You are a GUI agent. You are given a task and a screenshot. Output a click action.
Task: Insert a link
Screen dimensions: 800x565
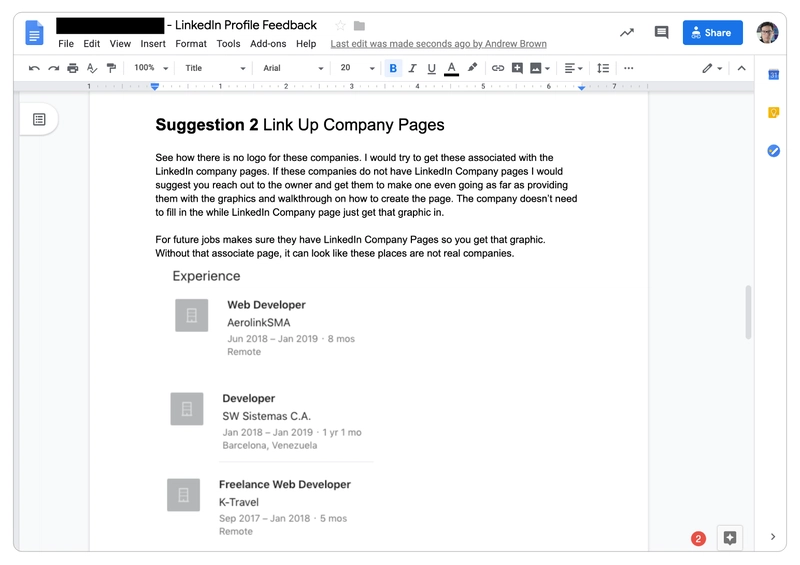pos(497,68)
